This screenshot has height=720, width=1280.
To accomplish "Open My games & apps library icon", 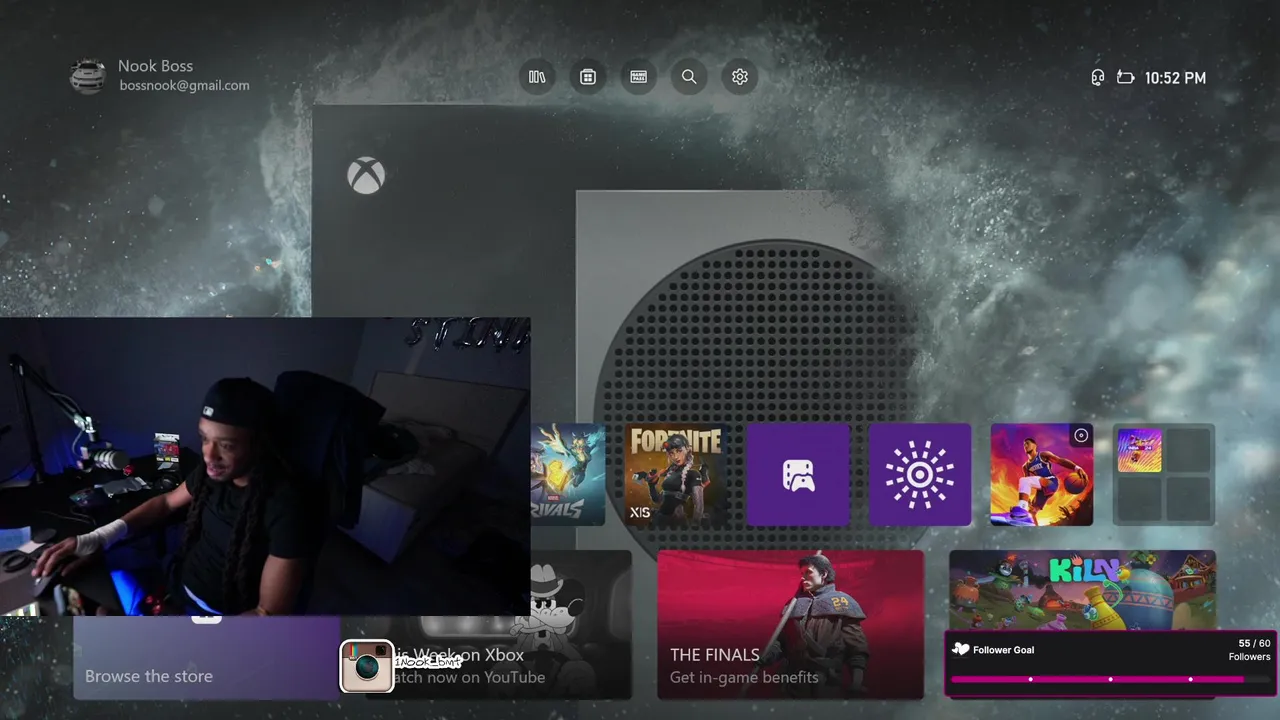I will [537, 77].
